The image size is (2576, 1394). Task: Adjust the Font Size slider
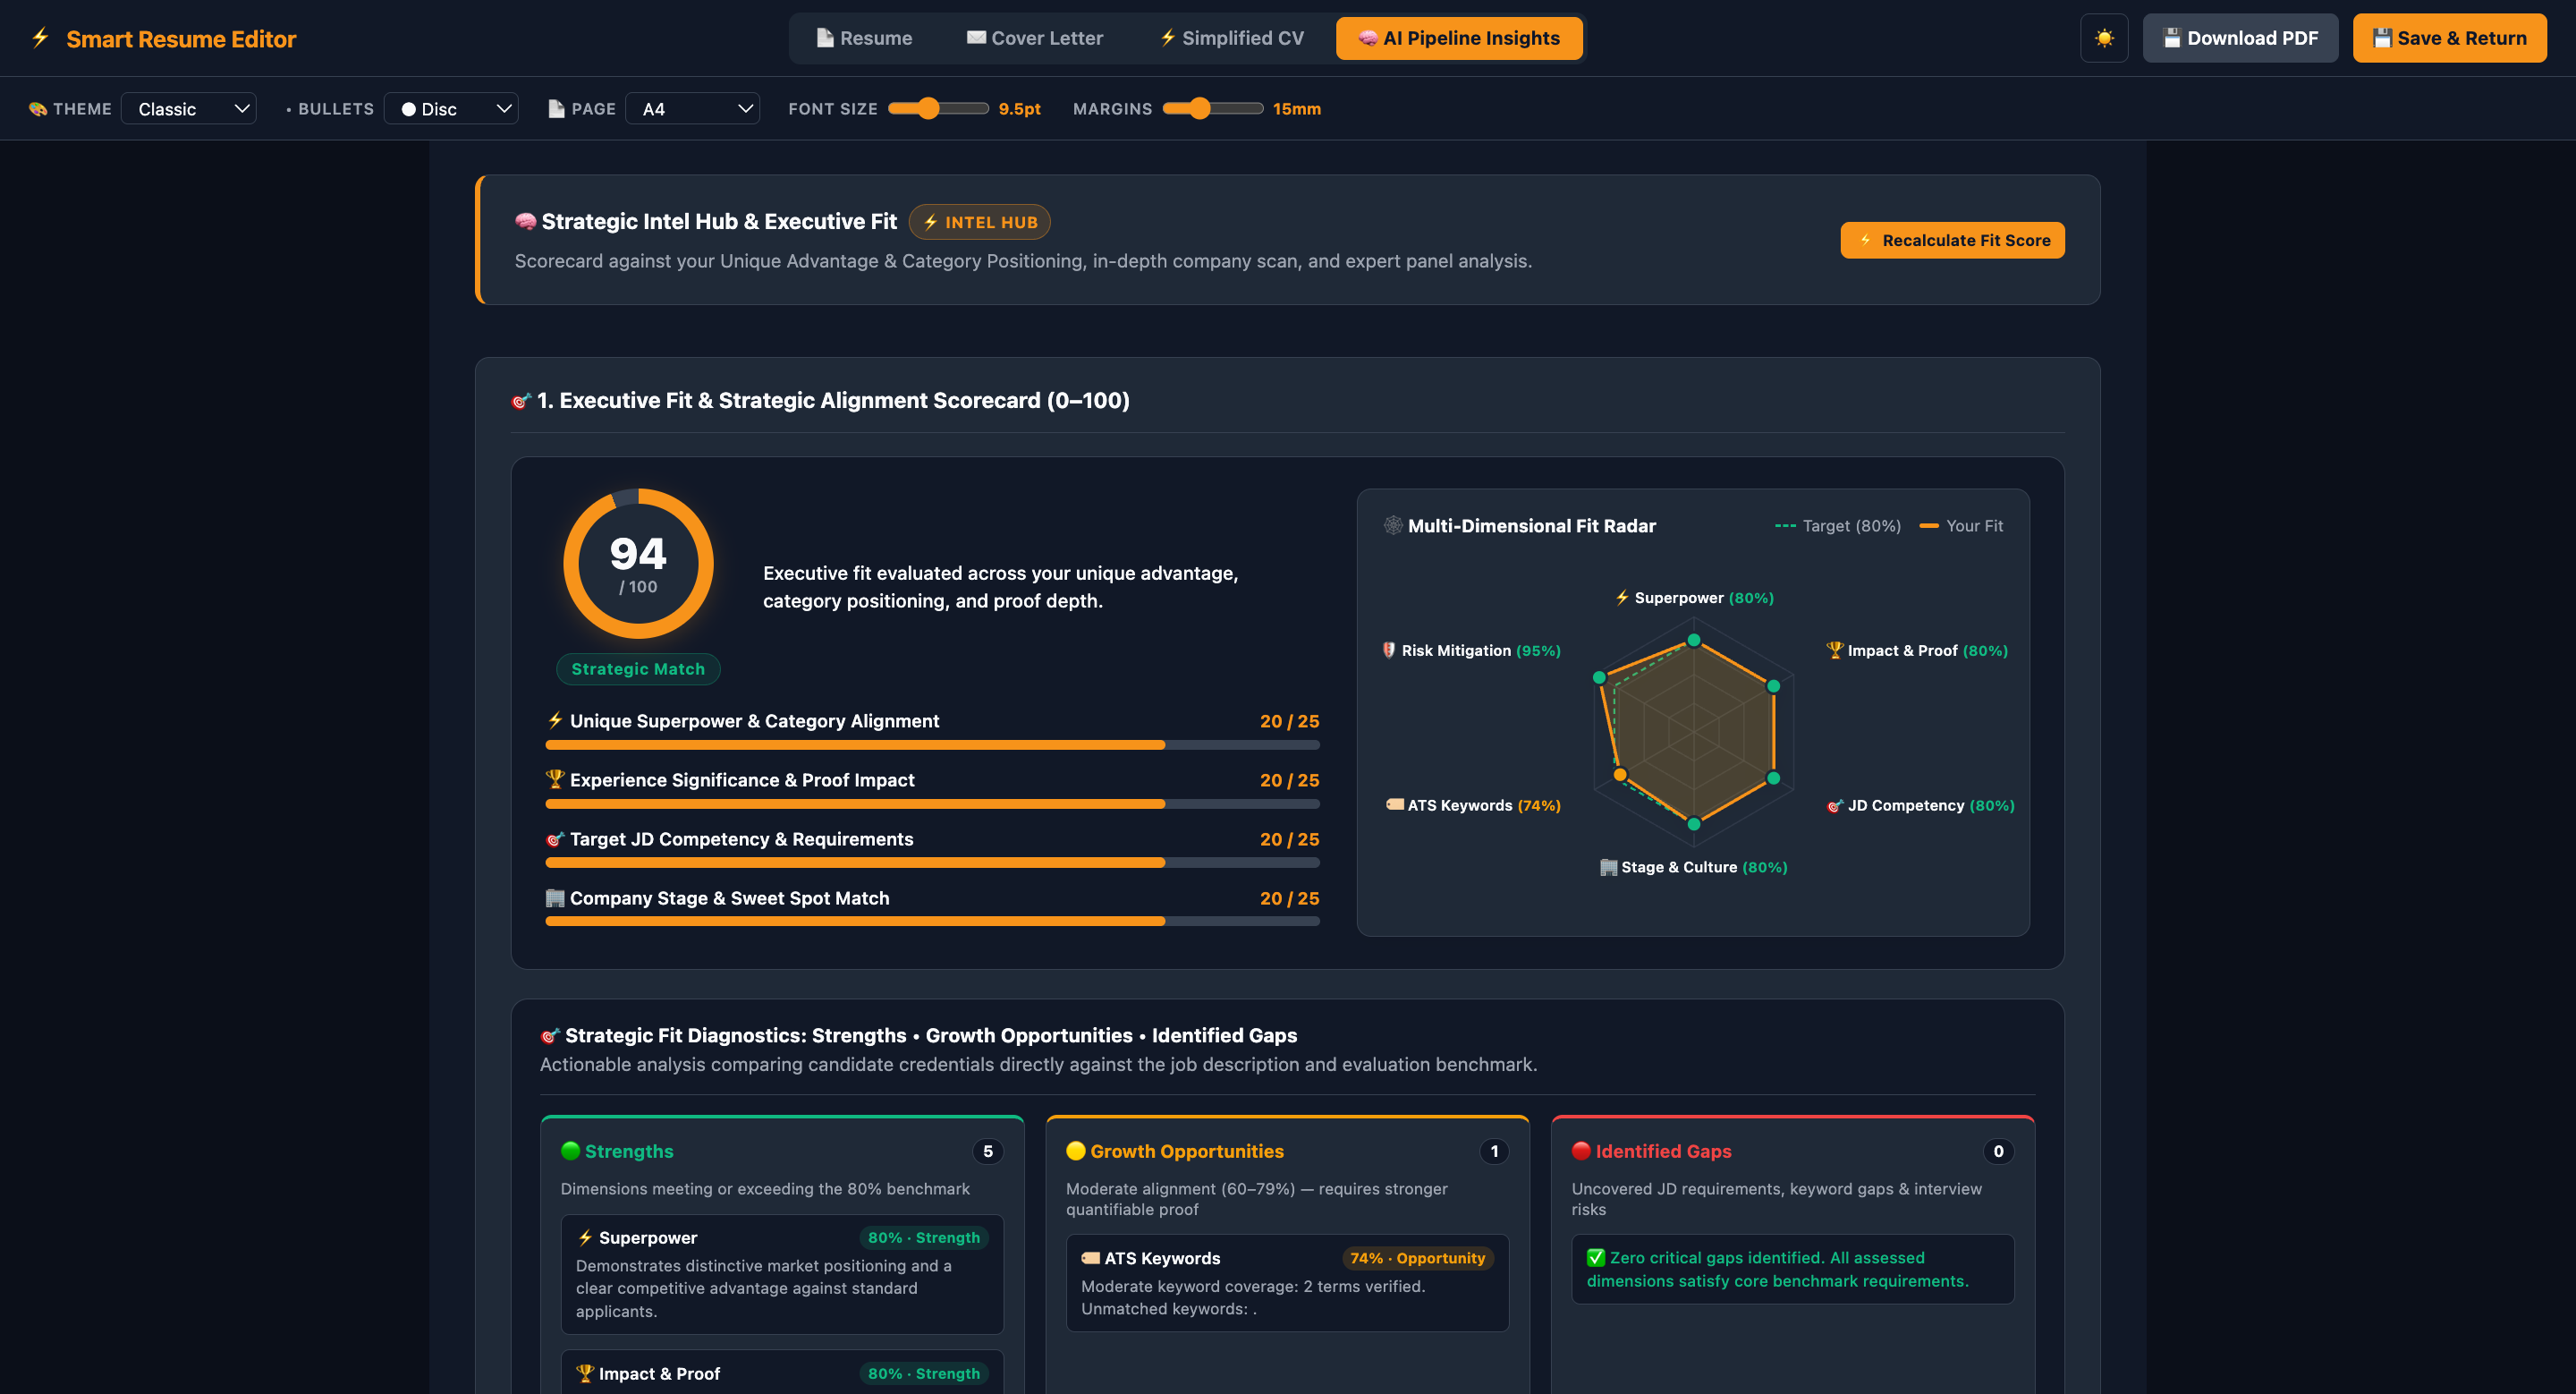[938, 108]
